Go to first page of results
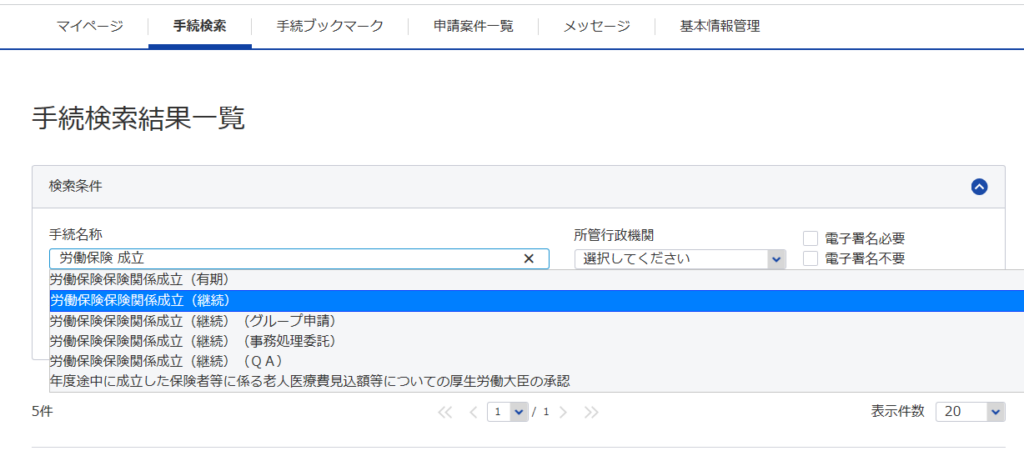This screenshot has width=1024, height=451. [445, 412]
